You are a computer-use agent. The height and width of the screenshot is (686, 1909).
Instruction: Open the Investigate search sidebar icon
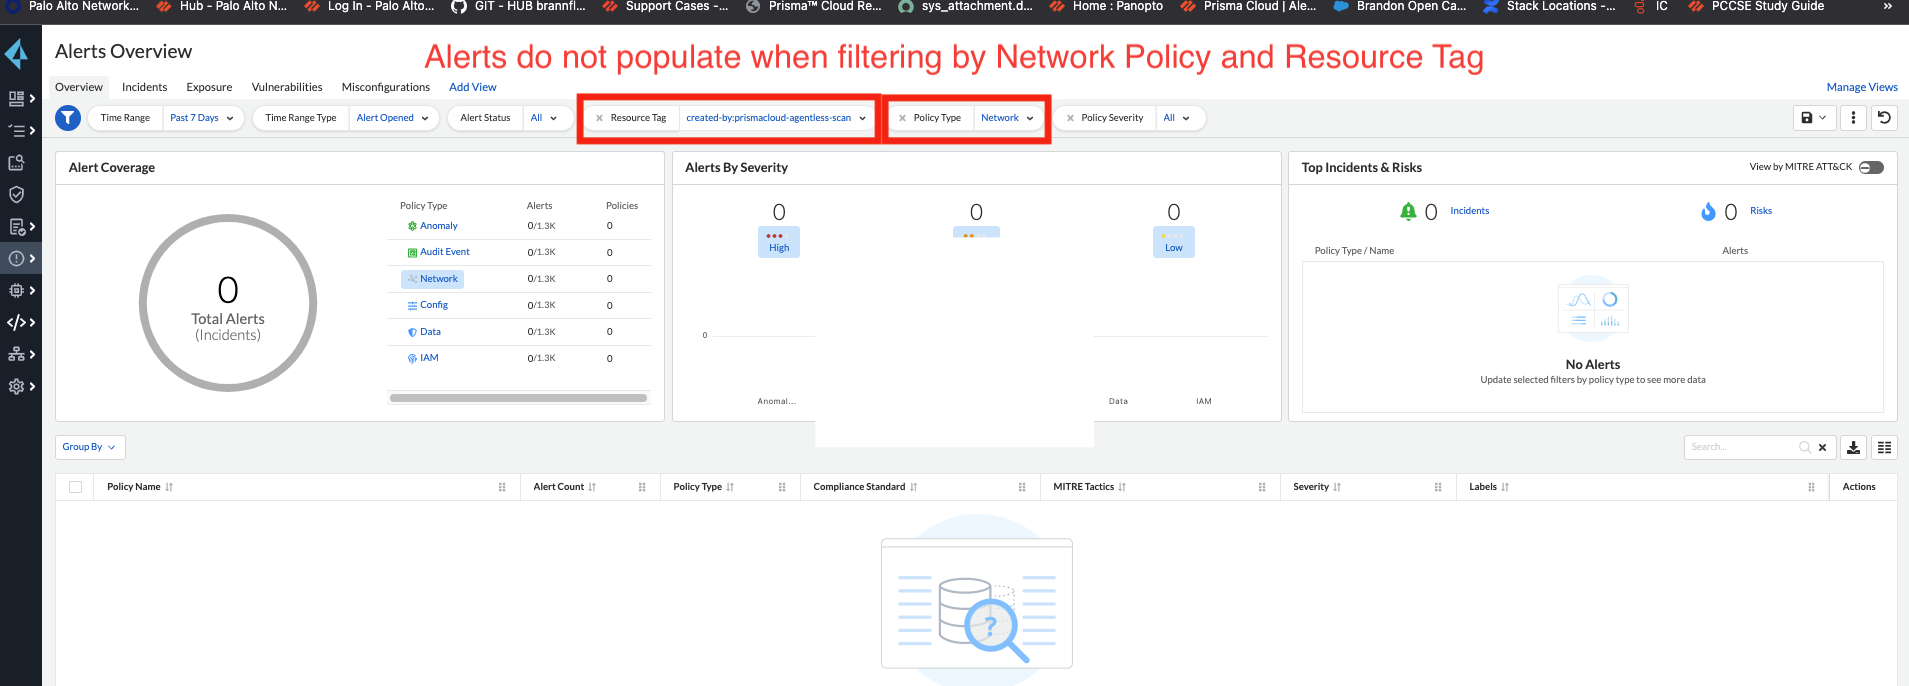point(16,162)
